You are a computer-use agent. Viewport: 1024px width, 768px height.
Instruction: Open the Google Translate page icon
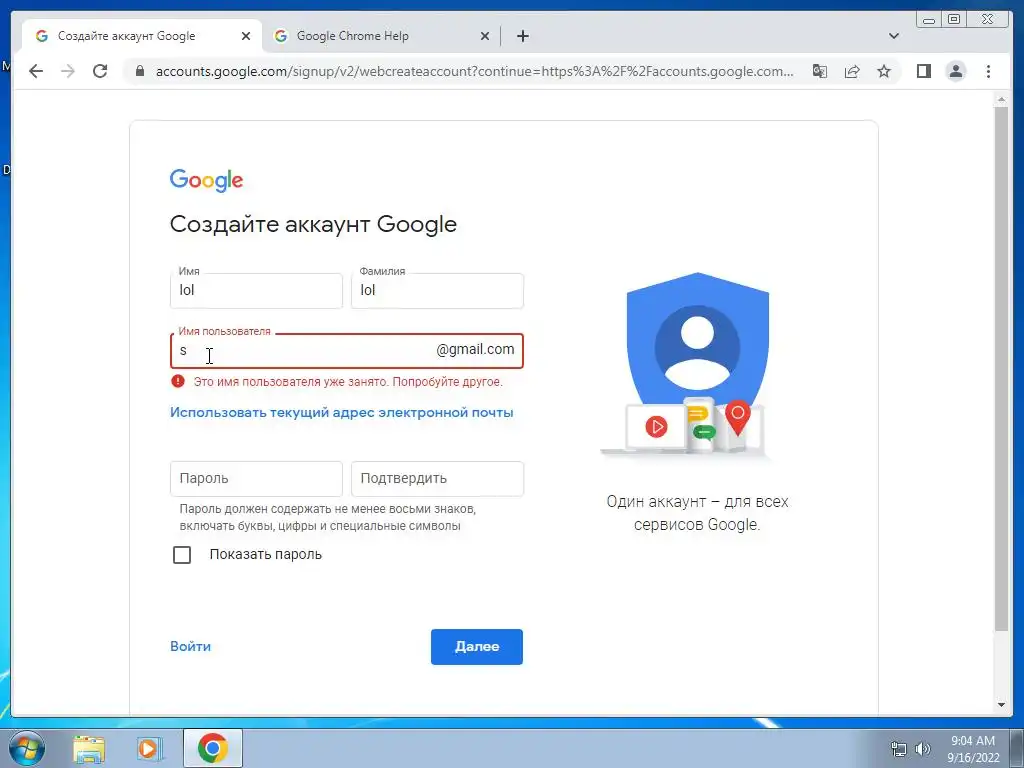tap(820, 71)
